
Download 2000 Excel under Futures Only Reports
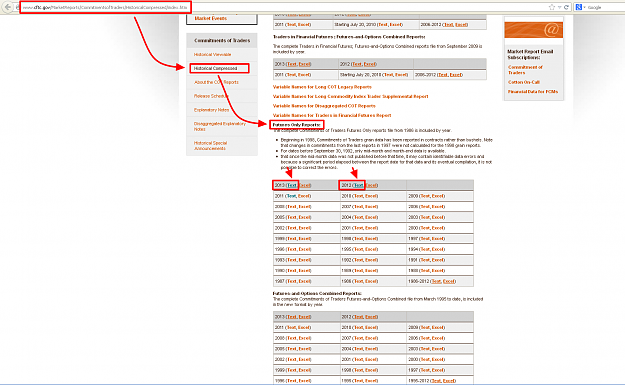pos(438,228)
